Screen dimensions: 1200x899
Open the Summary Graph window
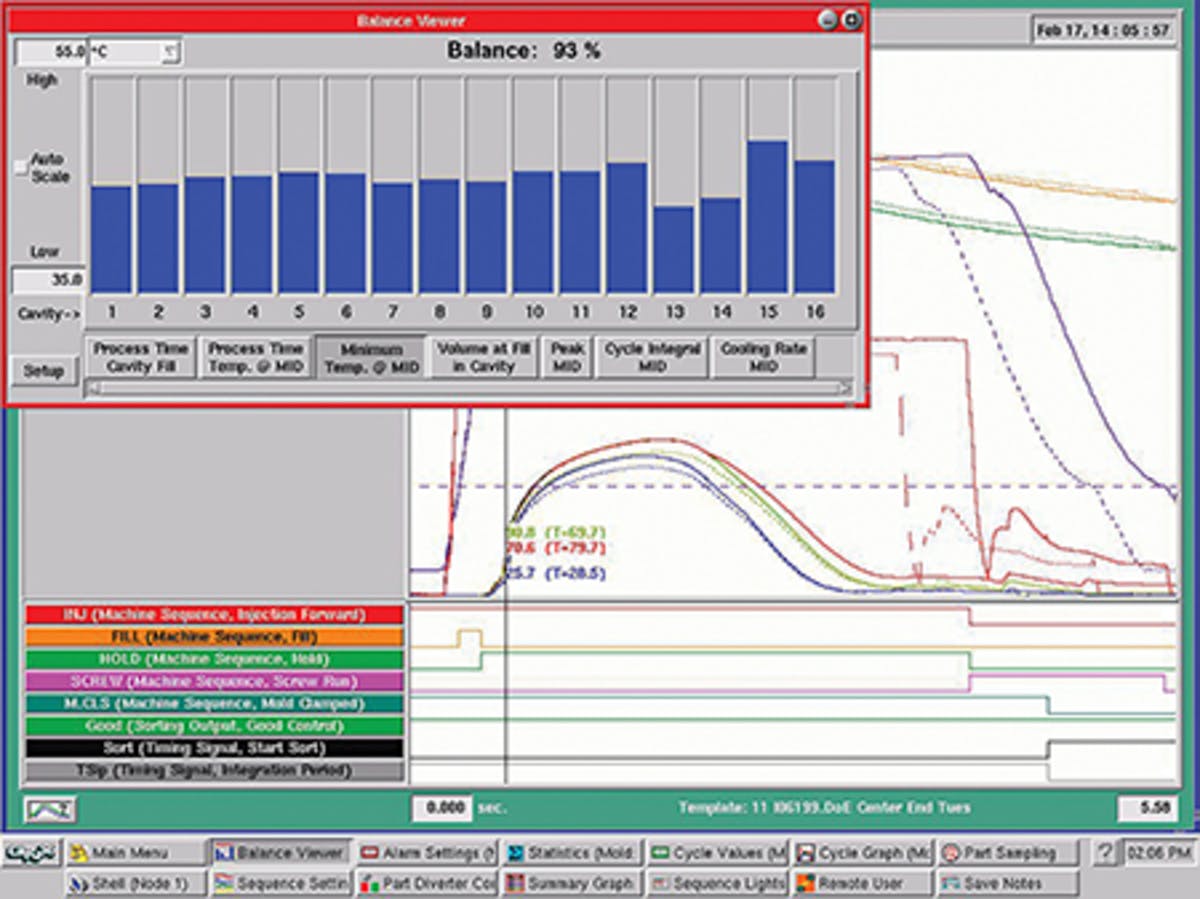(x=572, y=883)
